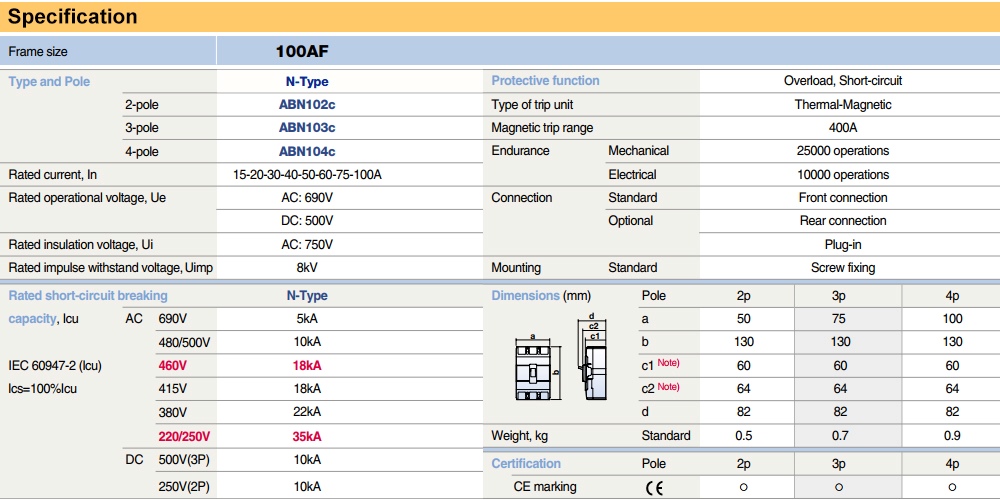The image size is (1000, 500).
Task: Click the Protective function heading
Action: pos(545,81)
